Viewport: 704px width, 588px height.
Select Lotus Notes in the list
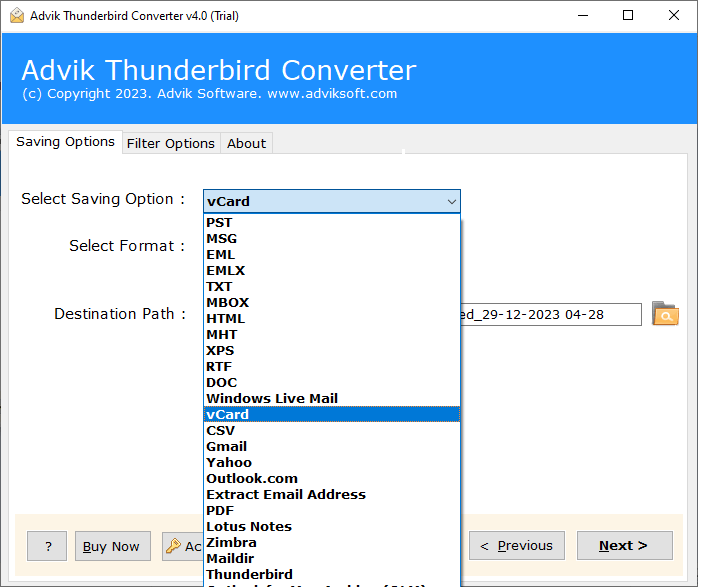(332, 527)
